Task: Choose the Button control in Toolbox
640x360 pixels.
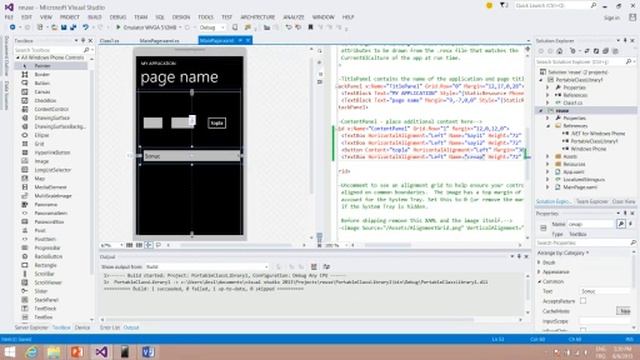Action: point(42,83)
